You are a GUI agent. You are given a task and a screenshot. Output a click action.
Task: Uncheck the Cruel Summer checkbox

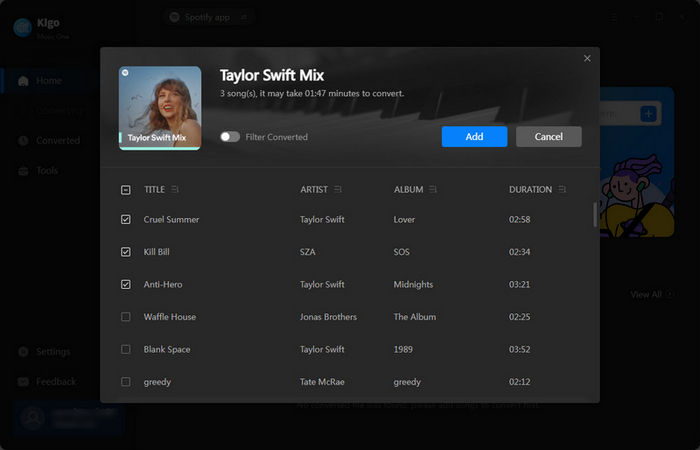coord(125,219)
